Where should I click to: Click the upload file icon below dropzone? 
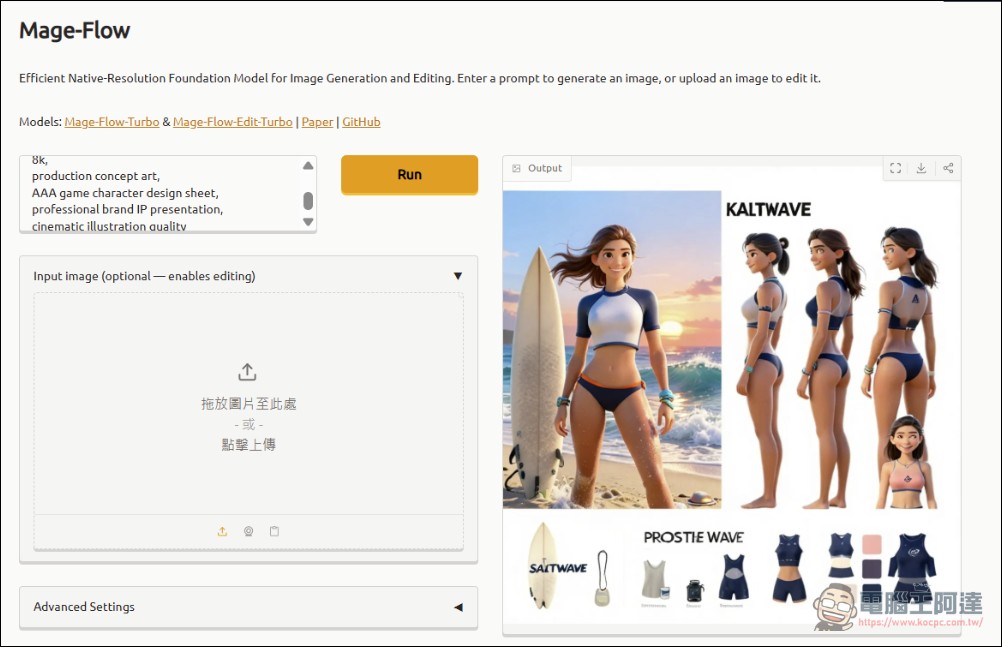point(222,531)
